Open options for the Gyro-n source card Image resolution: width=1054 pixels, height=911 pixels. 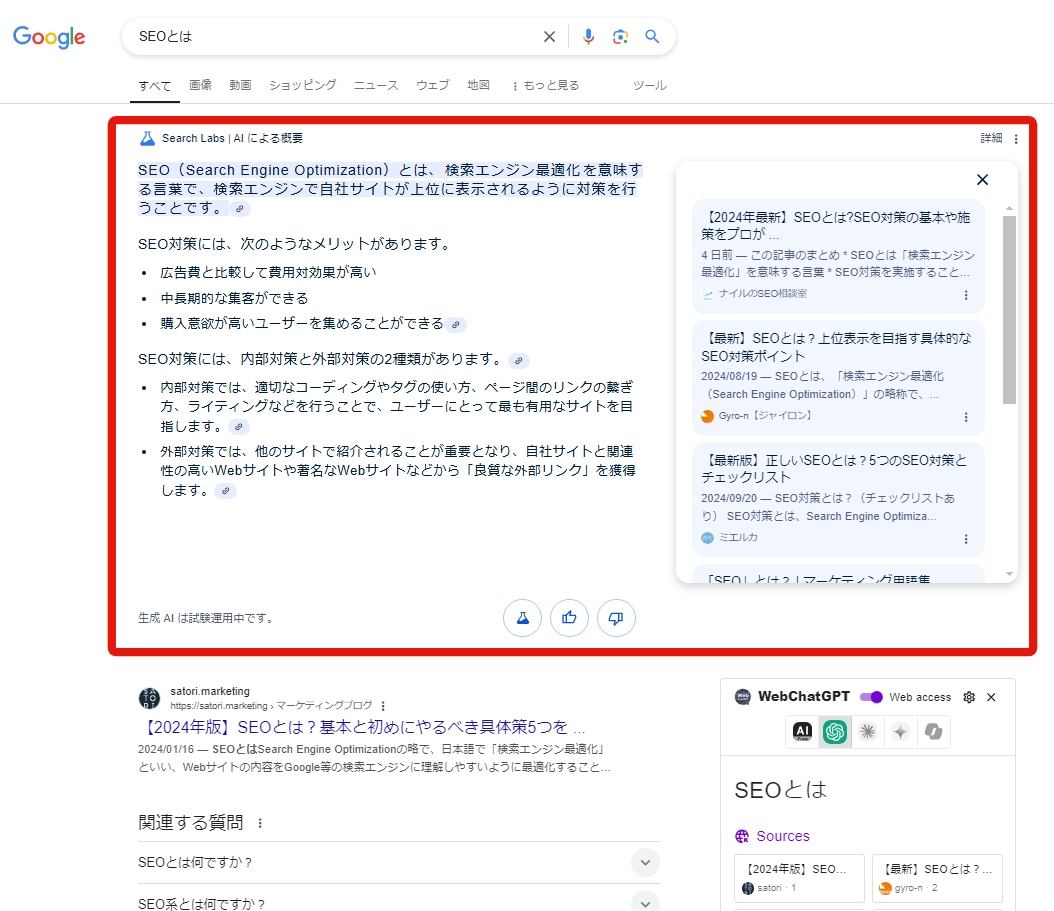click(966, 417)
